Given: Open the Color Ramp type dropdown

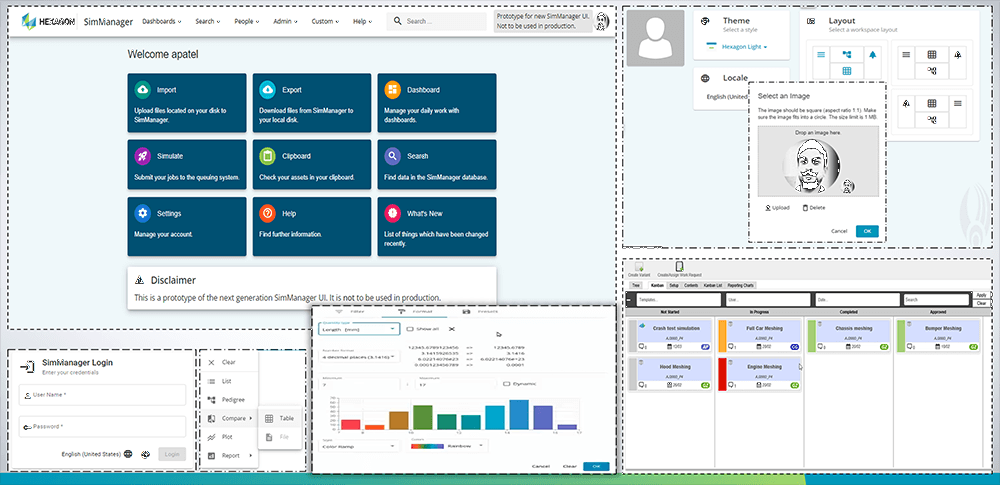Looking at the screenshot, I should tap(359, 446).
